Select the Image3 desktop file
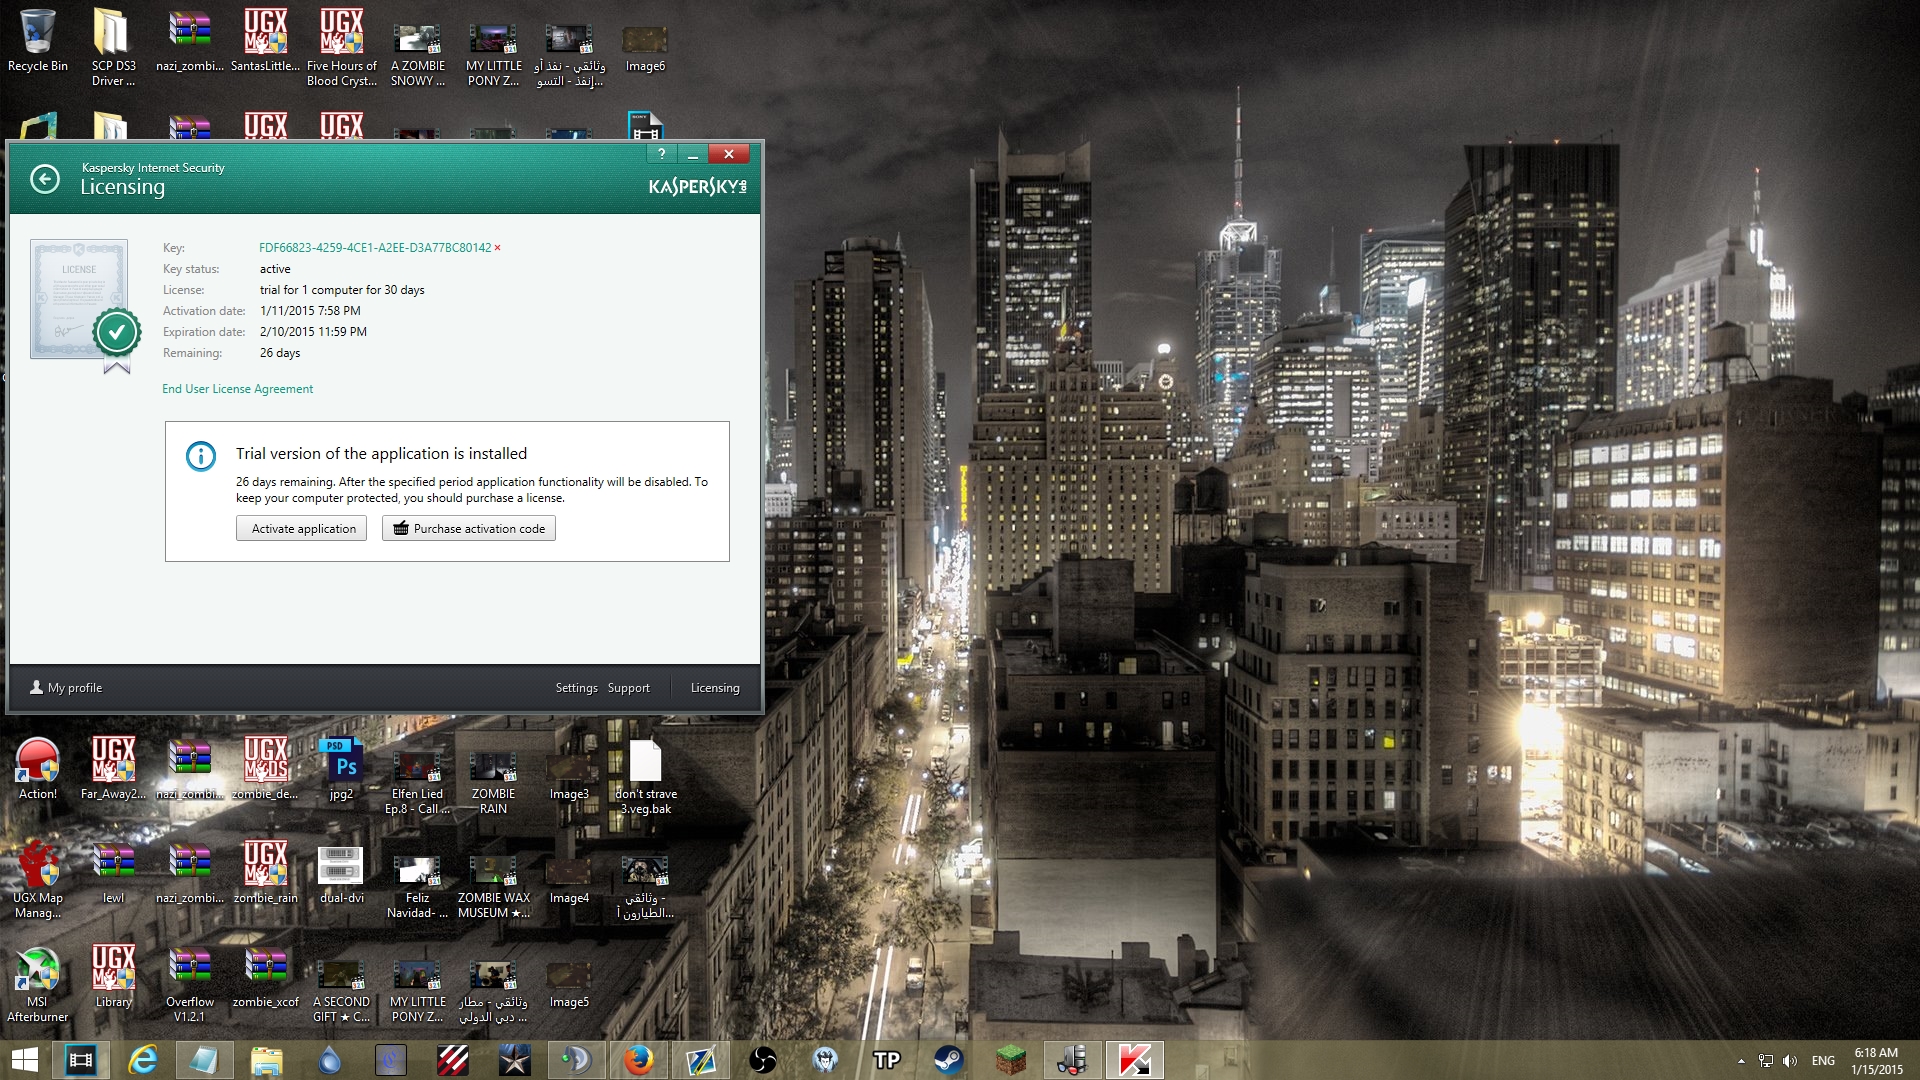Screen dimensions: 1920x1080 click(569, 776)
